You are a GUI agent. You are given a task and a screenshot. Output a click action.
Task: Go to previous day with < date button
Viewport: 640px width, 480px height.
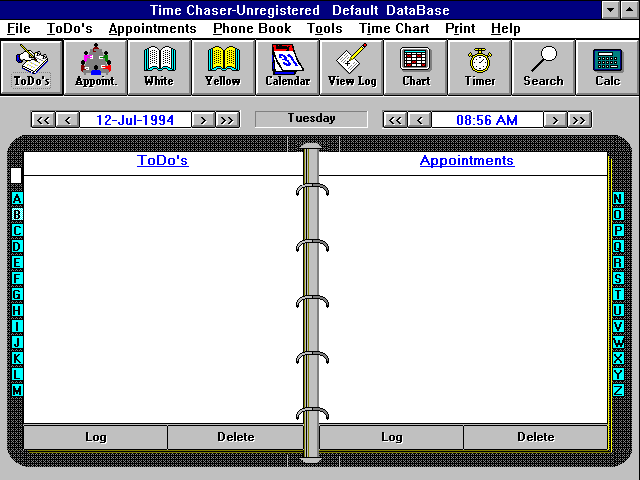click(x=68, y=120)
